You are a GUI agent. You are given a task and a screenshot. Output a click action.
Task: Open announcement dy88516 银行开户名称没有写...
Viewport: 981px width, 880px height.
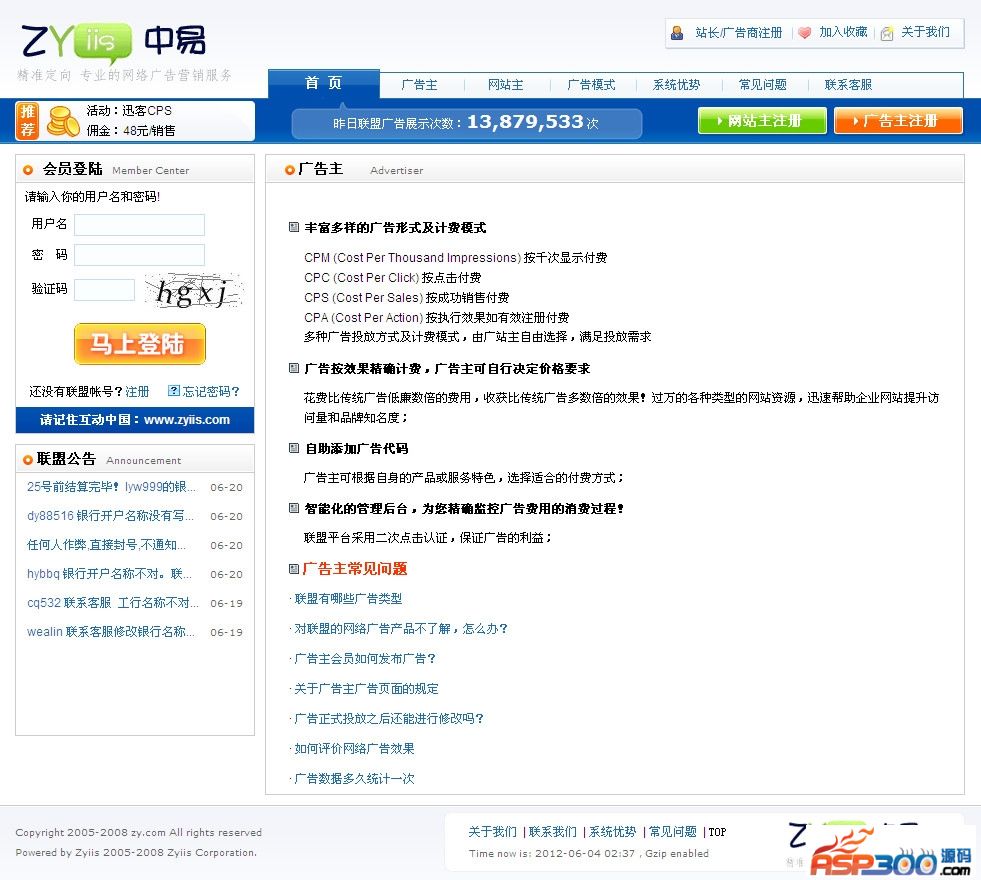(110, 516)
